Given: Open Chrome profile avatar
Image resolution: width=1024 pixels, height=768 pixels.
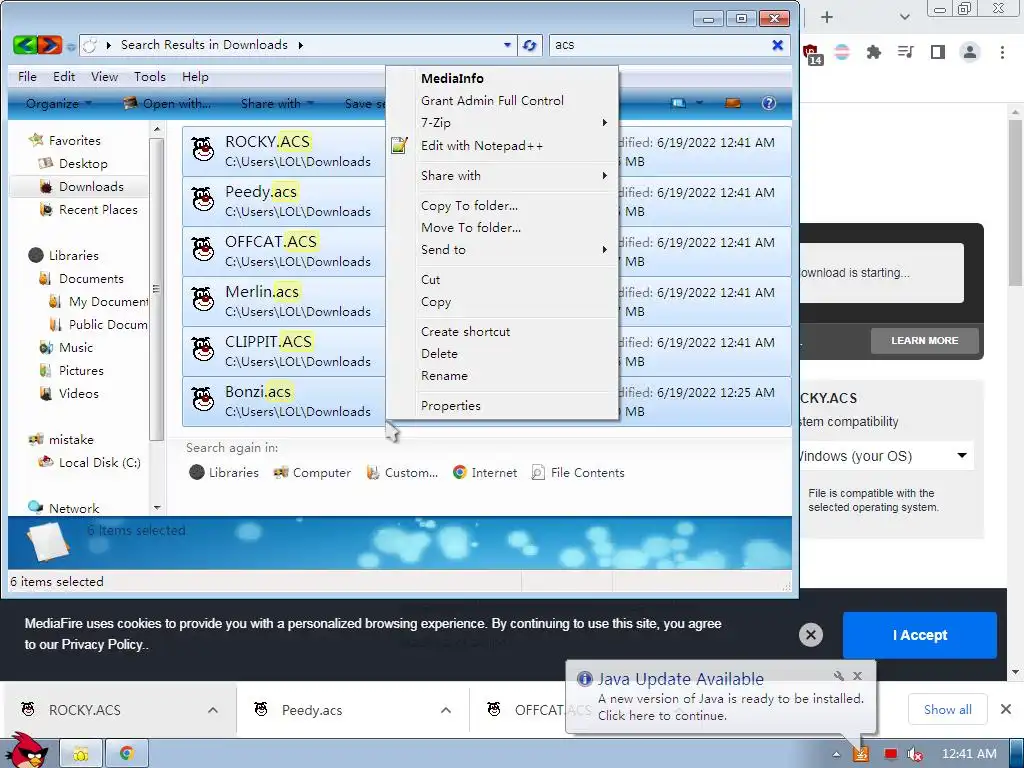Looking at the screenshot, I should 970,52.
